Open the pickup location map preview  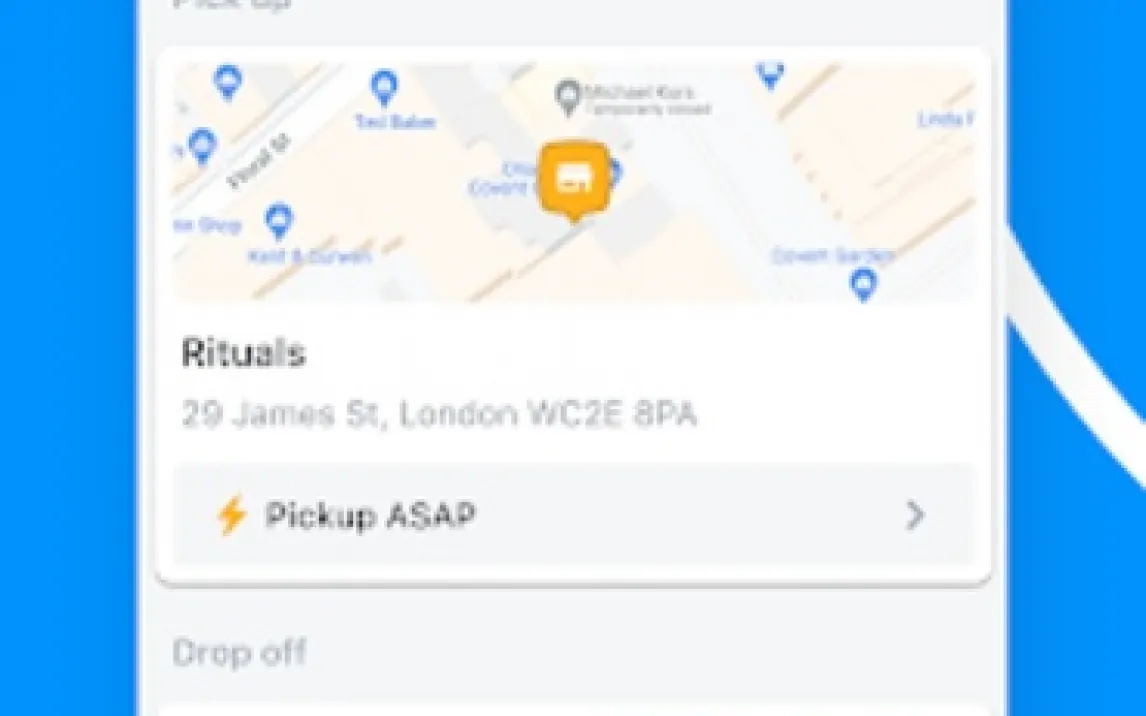[574, 183]
